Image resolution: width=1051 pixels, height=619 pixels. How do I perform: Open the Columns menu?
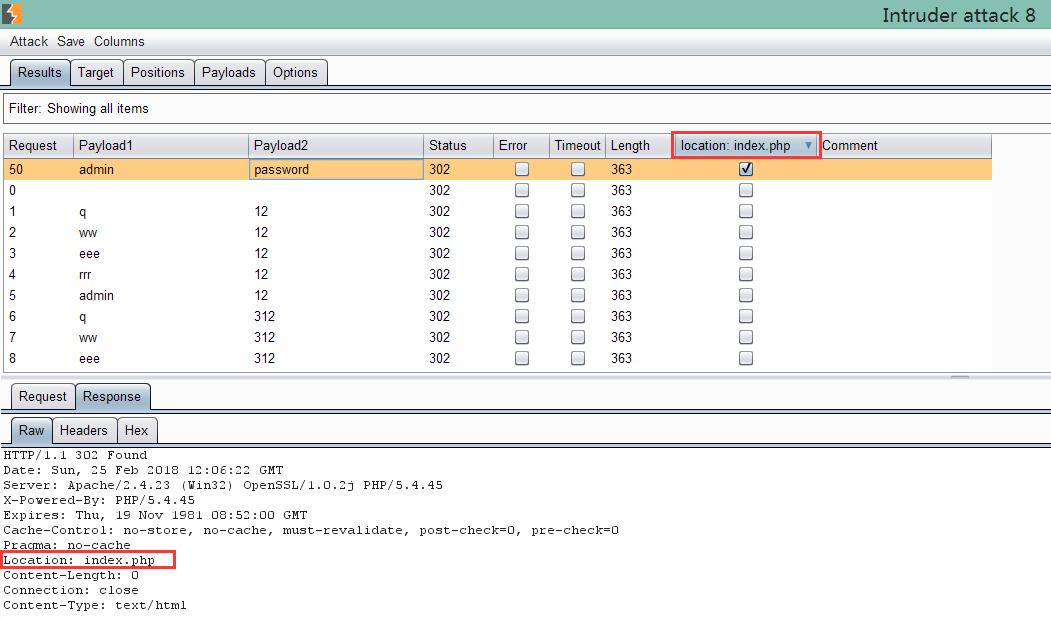point(119,41)
